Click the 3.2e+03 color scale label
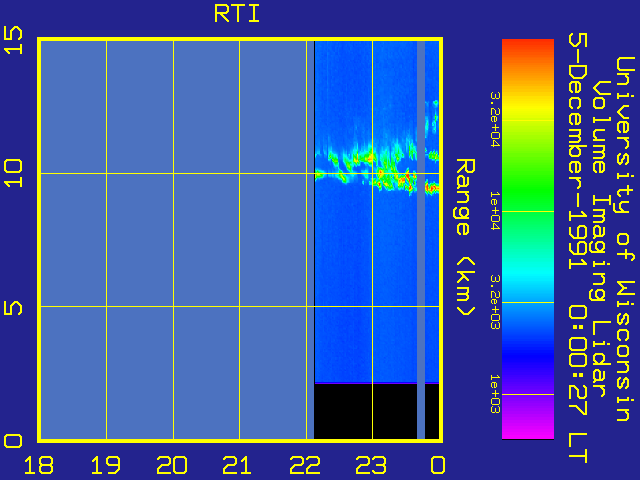 pos(495,302)
